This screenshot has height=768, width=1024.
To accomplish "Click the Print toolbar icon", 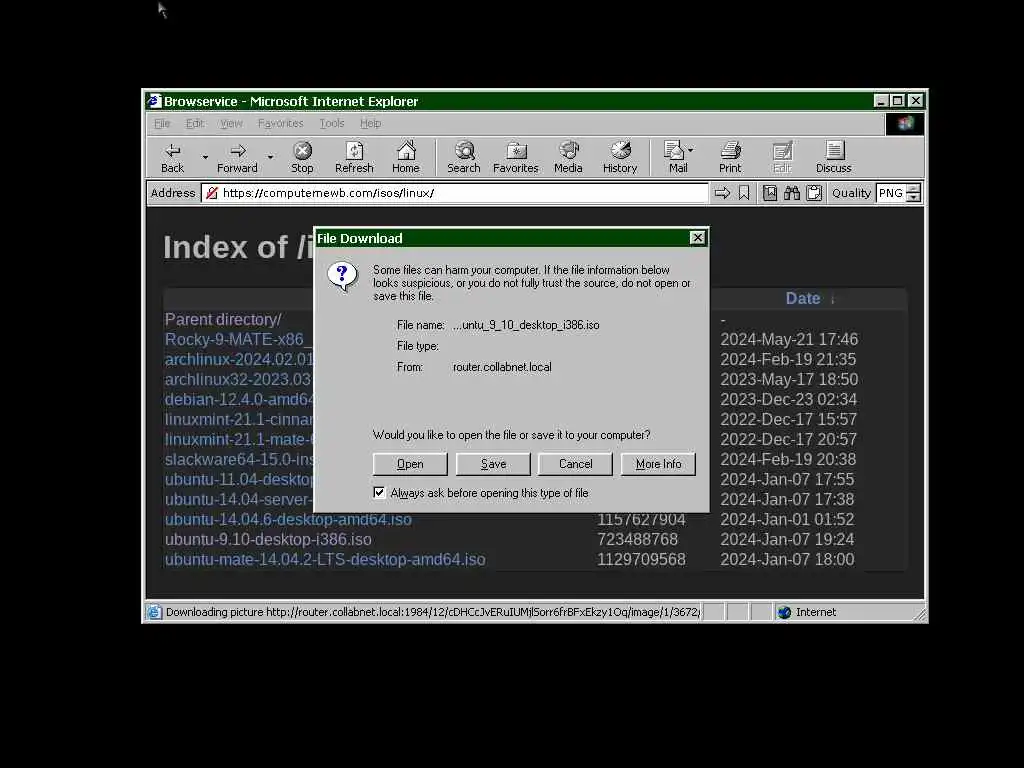I will (730, 151).
